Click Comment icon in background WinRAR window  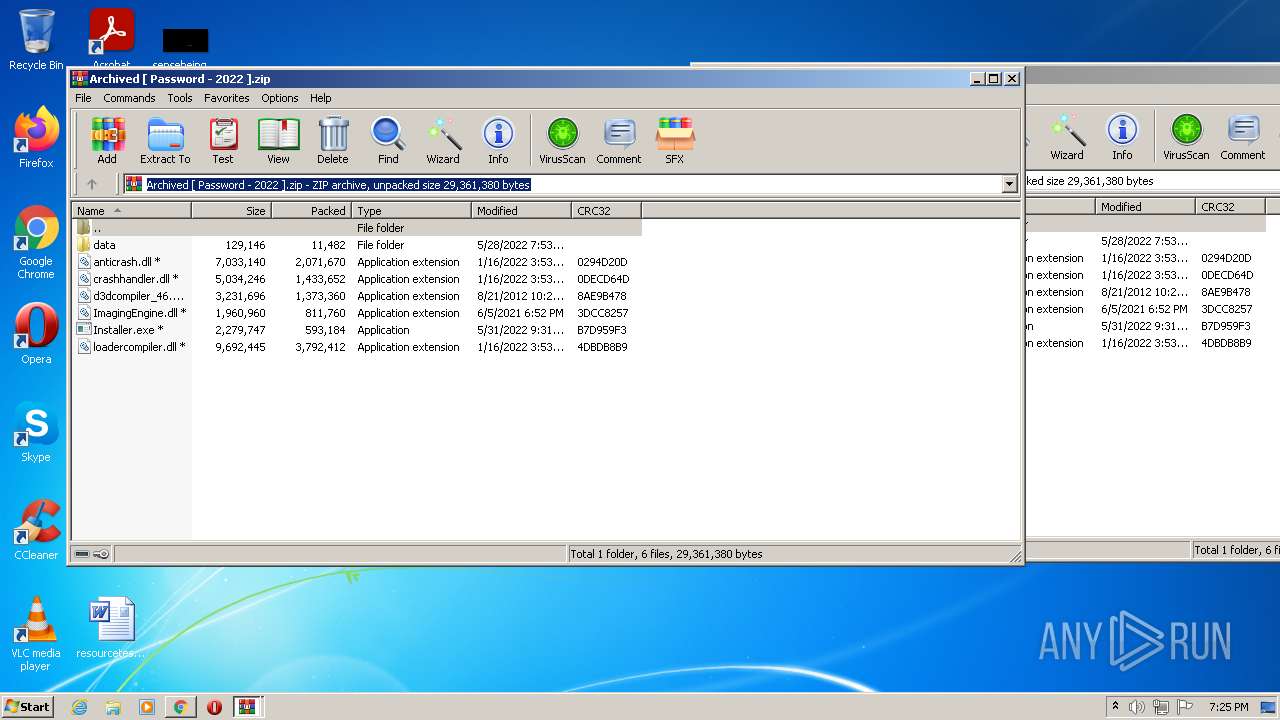tap(1243, 137)
